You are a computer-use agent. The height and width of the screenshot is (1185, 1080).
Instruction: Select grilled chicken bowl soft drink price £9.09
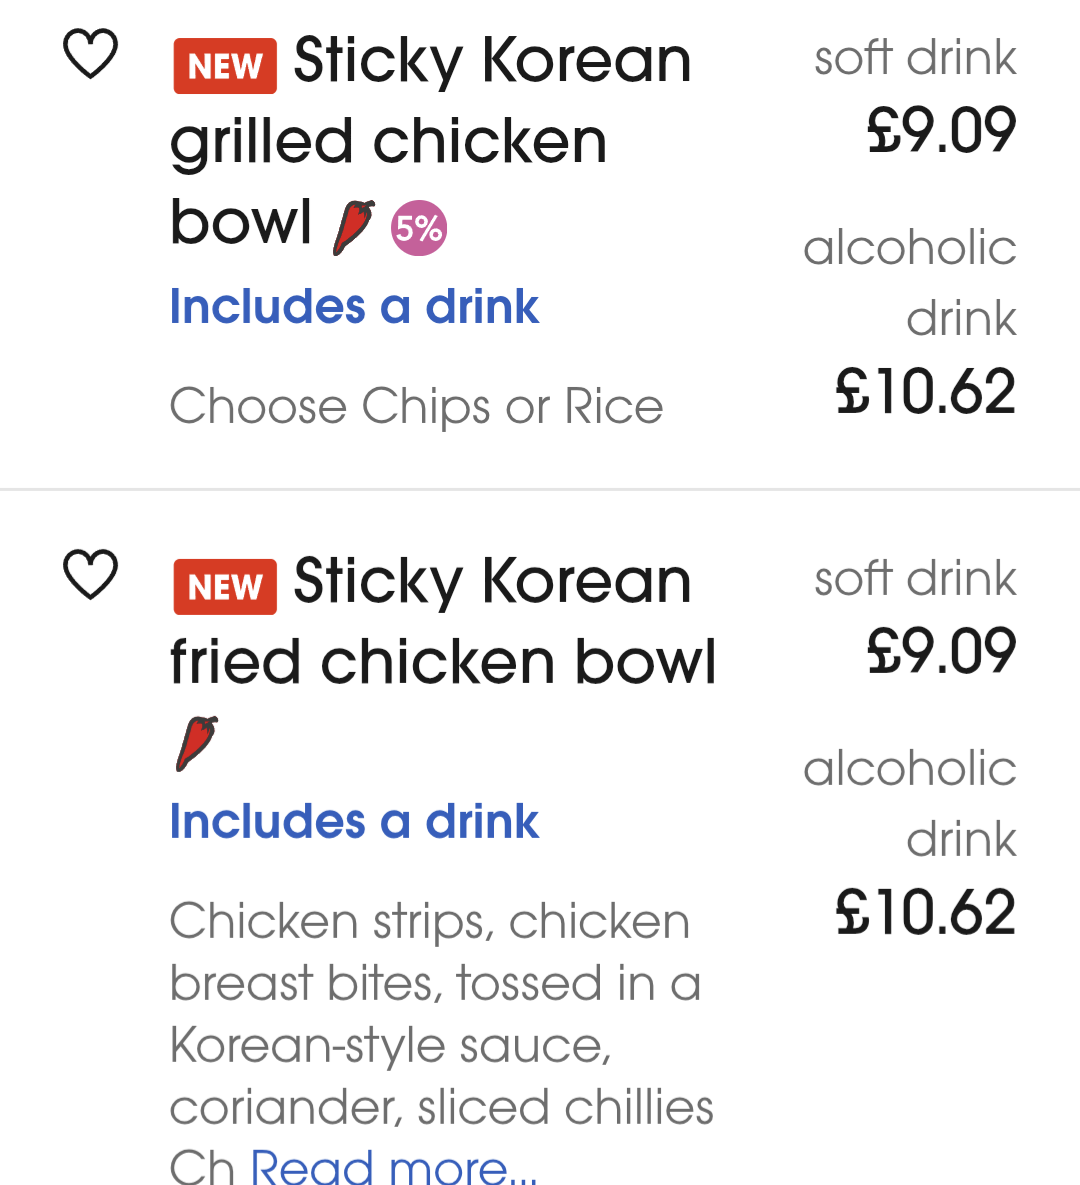click(941, 130)
